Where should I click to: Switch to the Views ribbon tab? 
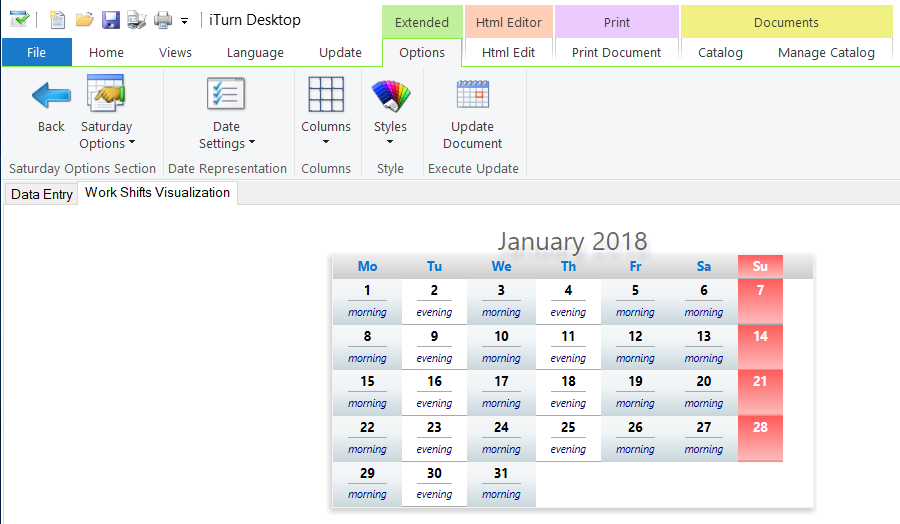coord(175,52)
